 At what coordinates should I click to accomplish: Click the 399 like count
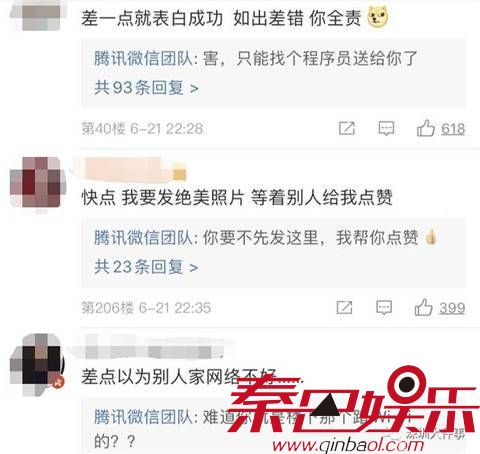[452, 308]
